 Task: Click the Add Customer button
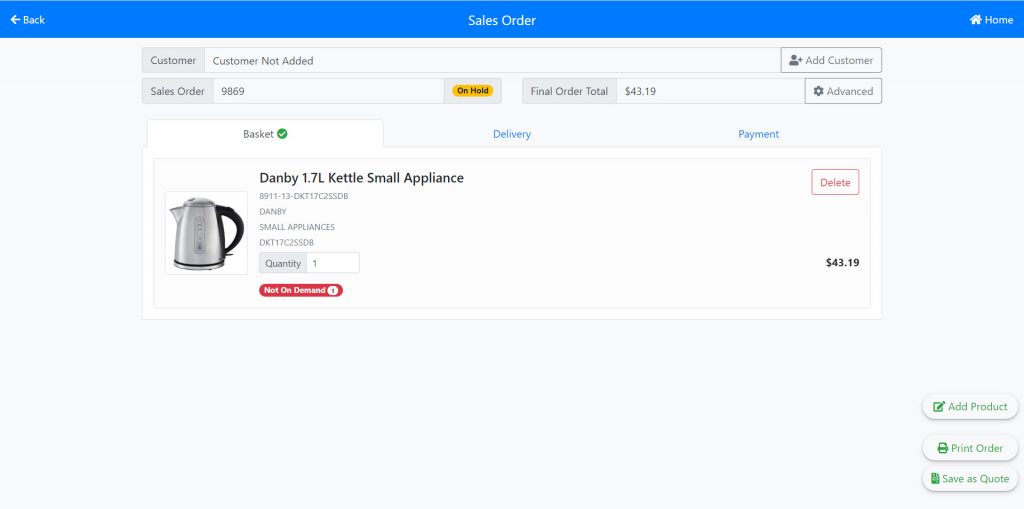831,60
